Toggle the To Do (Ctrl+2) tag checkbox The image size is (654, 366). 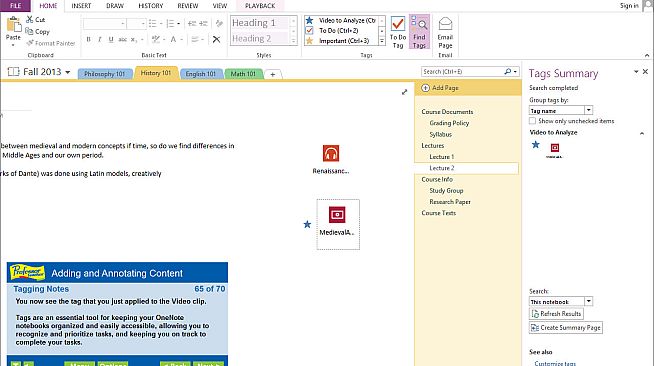(309, 30)
